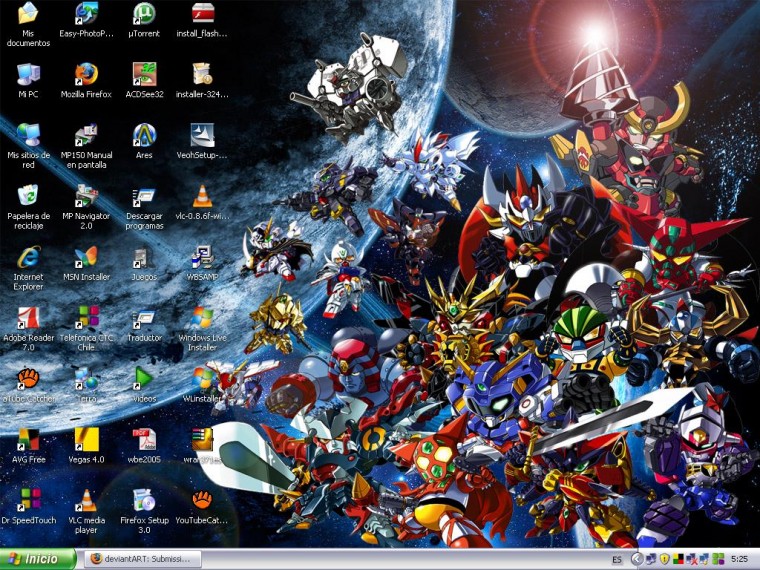Screen dimensions: 760x570
Task: Click the yellow security shield tray icon
Action: (665, 559)
